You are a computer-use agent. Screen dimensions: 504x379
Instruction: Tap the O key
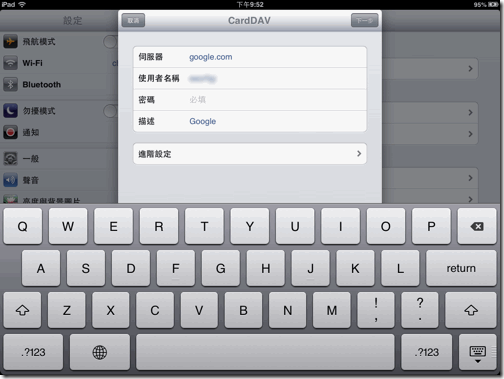point(386,226)
